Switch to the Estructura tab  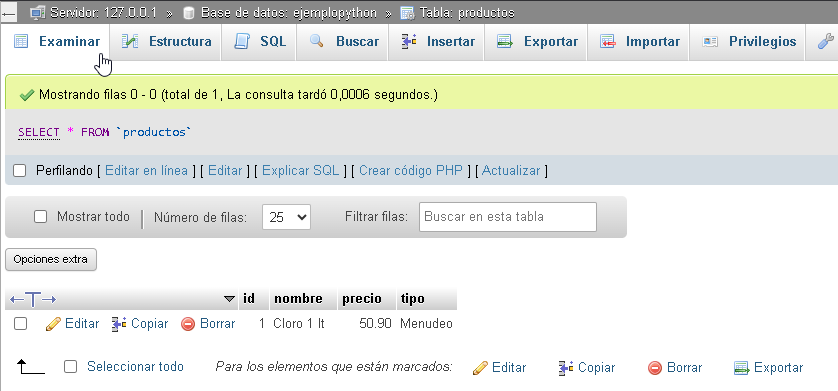coord(166,42)
